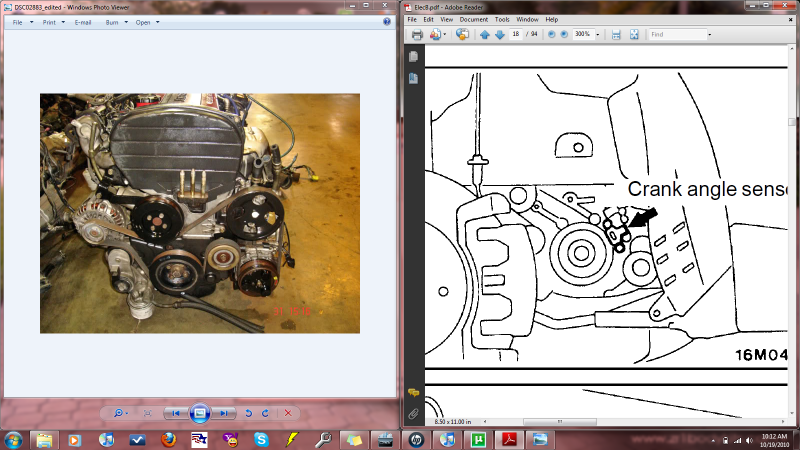Screen dimensions: 800x450
Task: Go to the previous photo
Action: (176, 413)
